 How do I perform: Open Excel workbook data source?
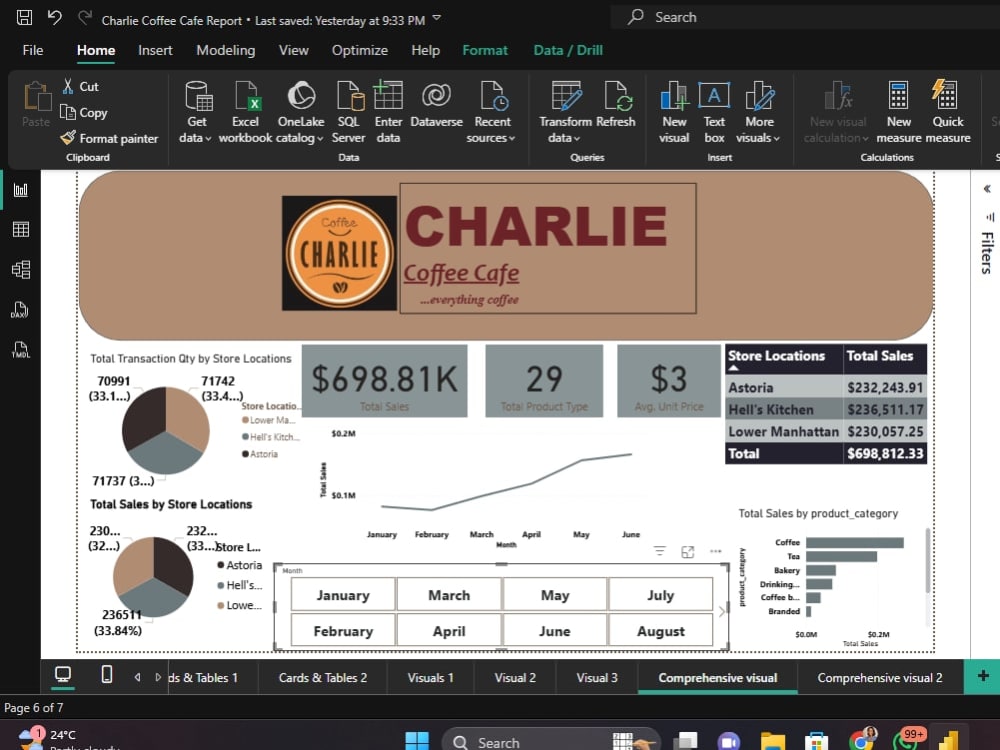pyautogui.click(x=246, y=112)
